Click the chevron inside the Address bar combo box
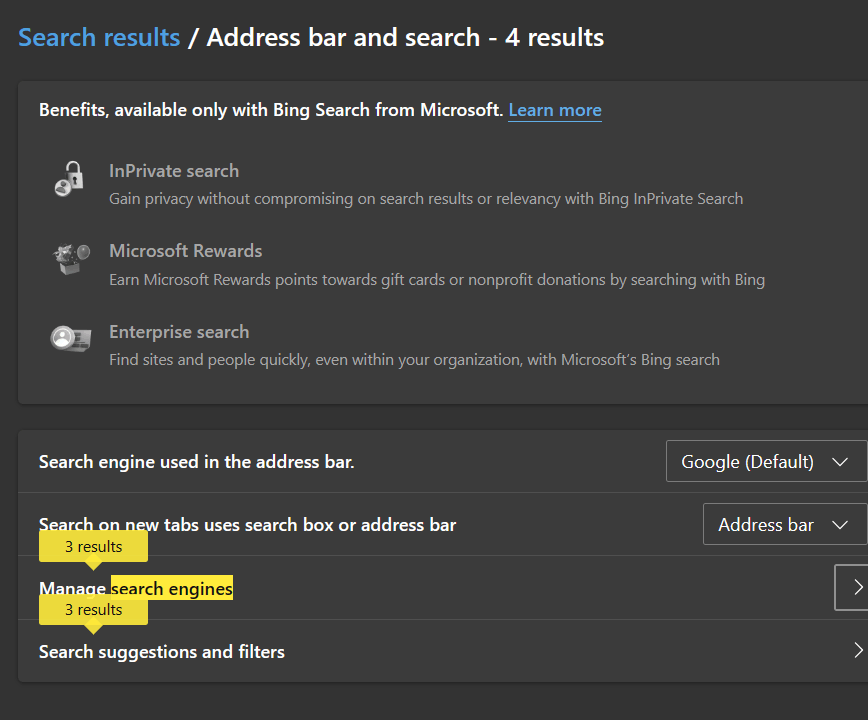The width and height of the screenshot is (868, 720). 840,525
